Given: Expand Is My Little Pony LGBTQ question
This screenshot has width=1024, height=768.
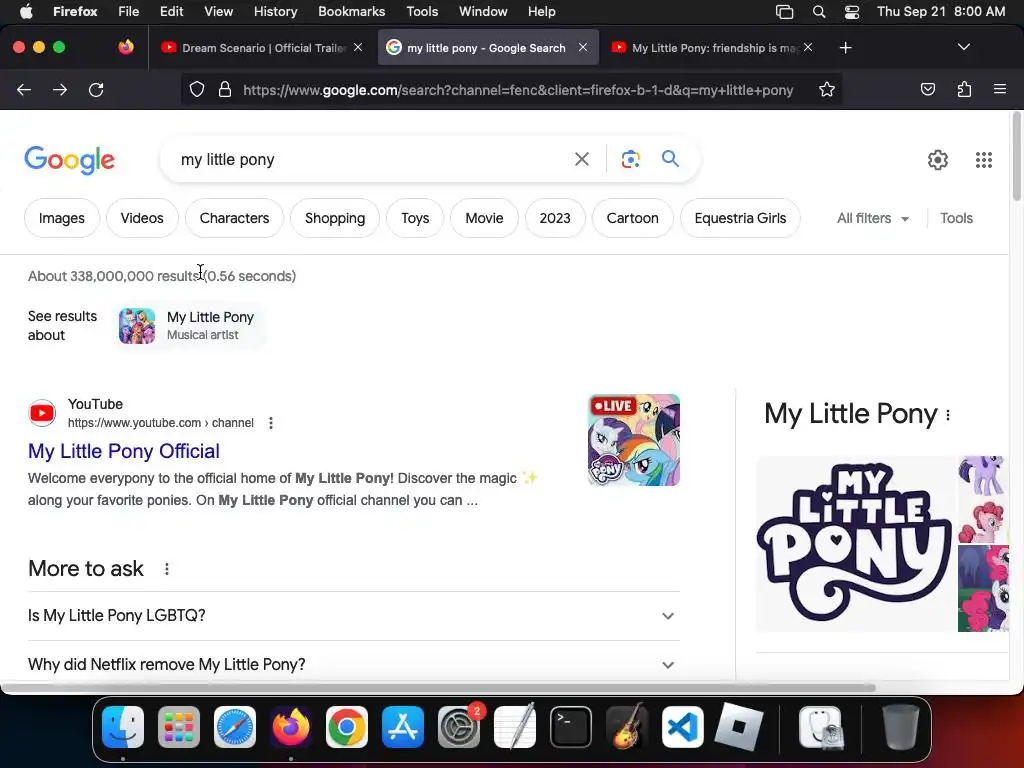Looking at the screenshot, I should tap(354, 616).
